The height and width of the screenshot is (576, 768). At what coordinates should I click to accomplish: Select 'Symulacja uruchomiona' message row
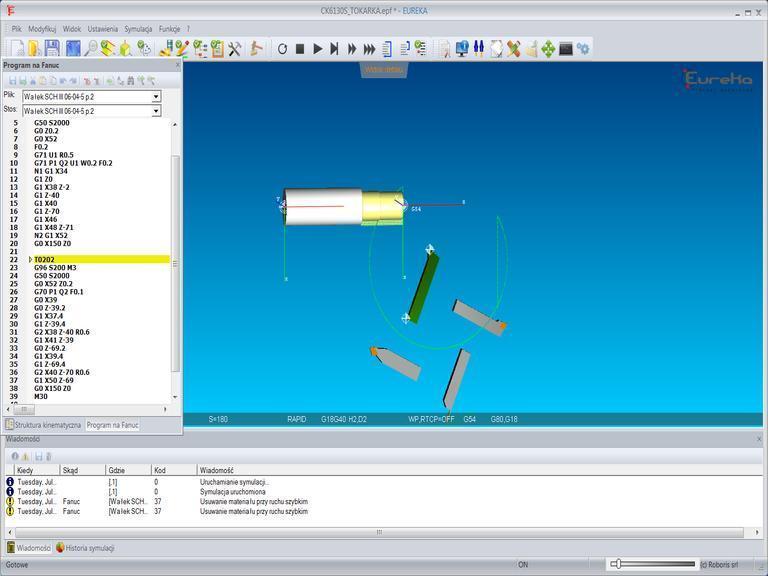tap(384, 492)
